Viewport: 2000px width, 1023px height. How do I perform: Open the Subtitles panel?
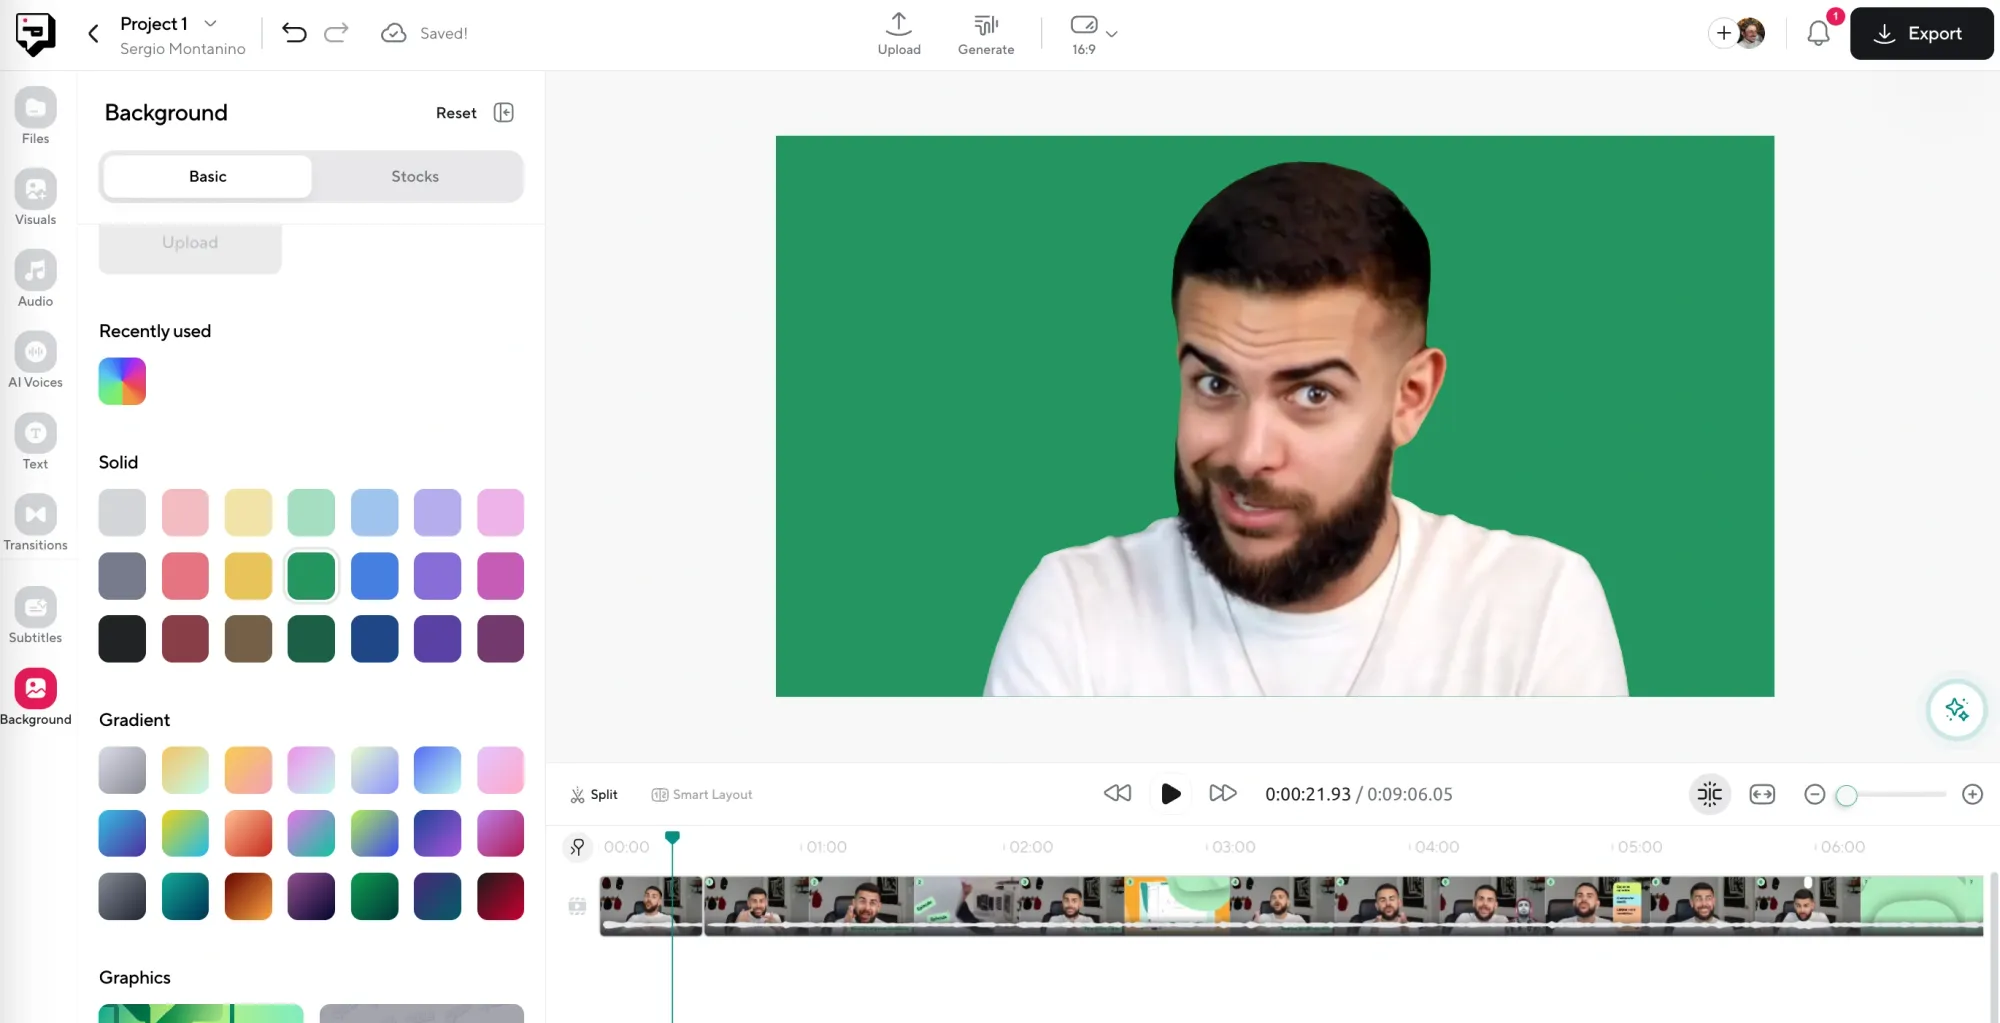click(35, 615)
